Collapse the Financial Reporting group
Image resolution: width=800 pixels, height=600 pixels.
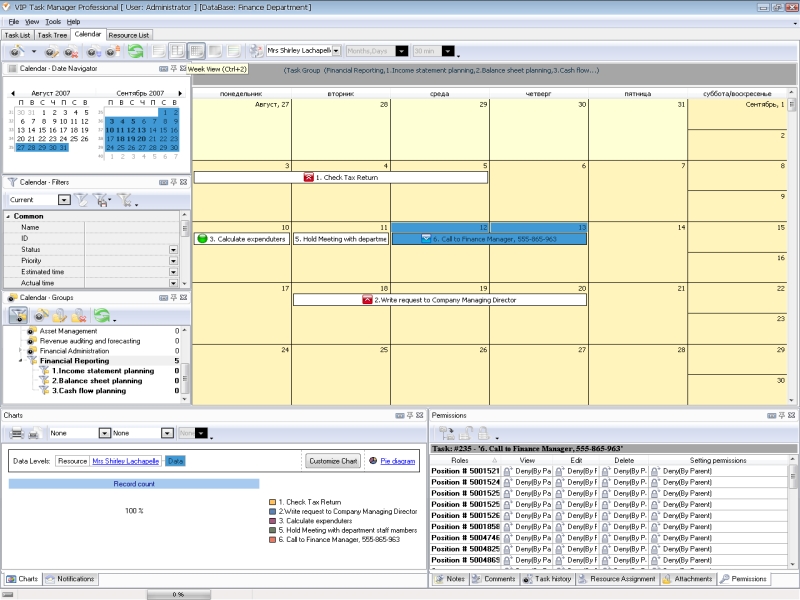(21, 361)
